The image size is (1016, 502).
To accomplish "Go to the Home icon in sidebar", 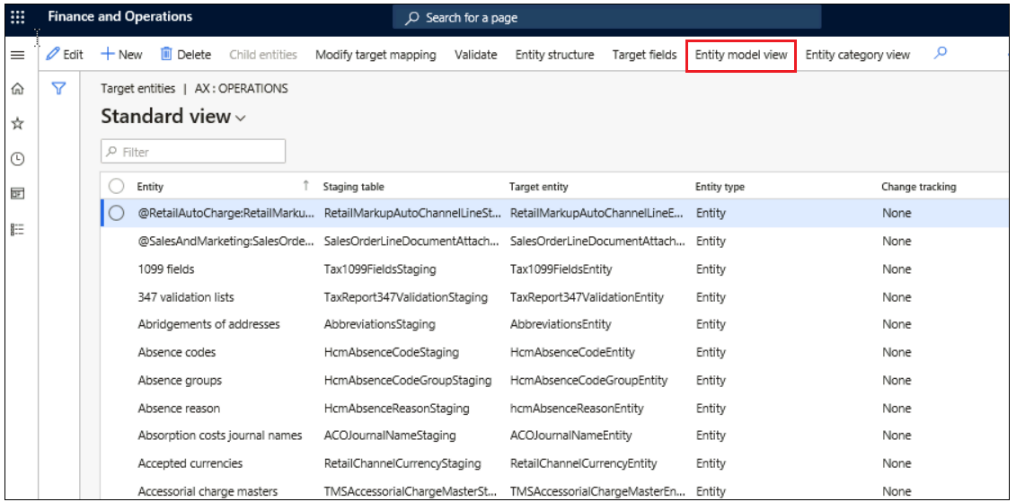I will (x=18, y=89).
